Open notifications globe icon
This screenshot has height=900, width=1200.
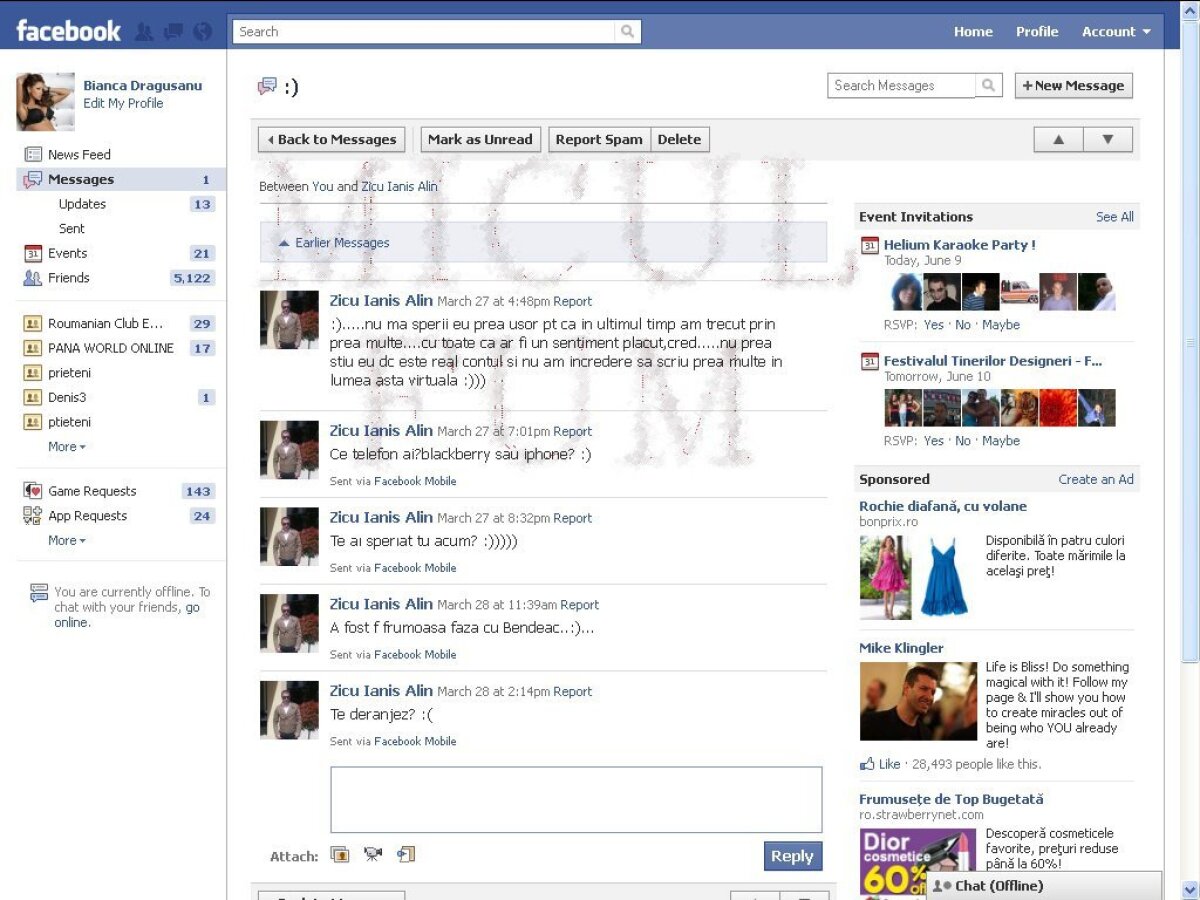pyautogui.click(x=201, y=31)
